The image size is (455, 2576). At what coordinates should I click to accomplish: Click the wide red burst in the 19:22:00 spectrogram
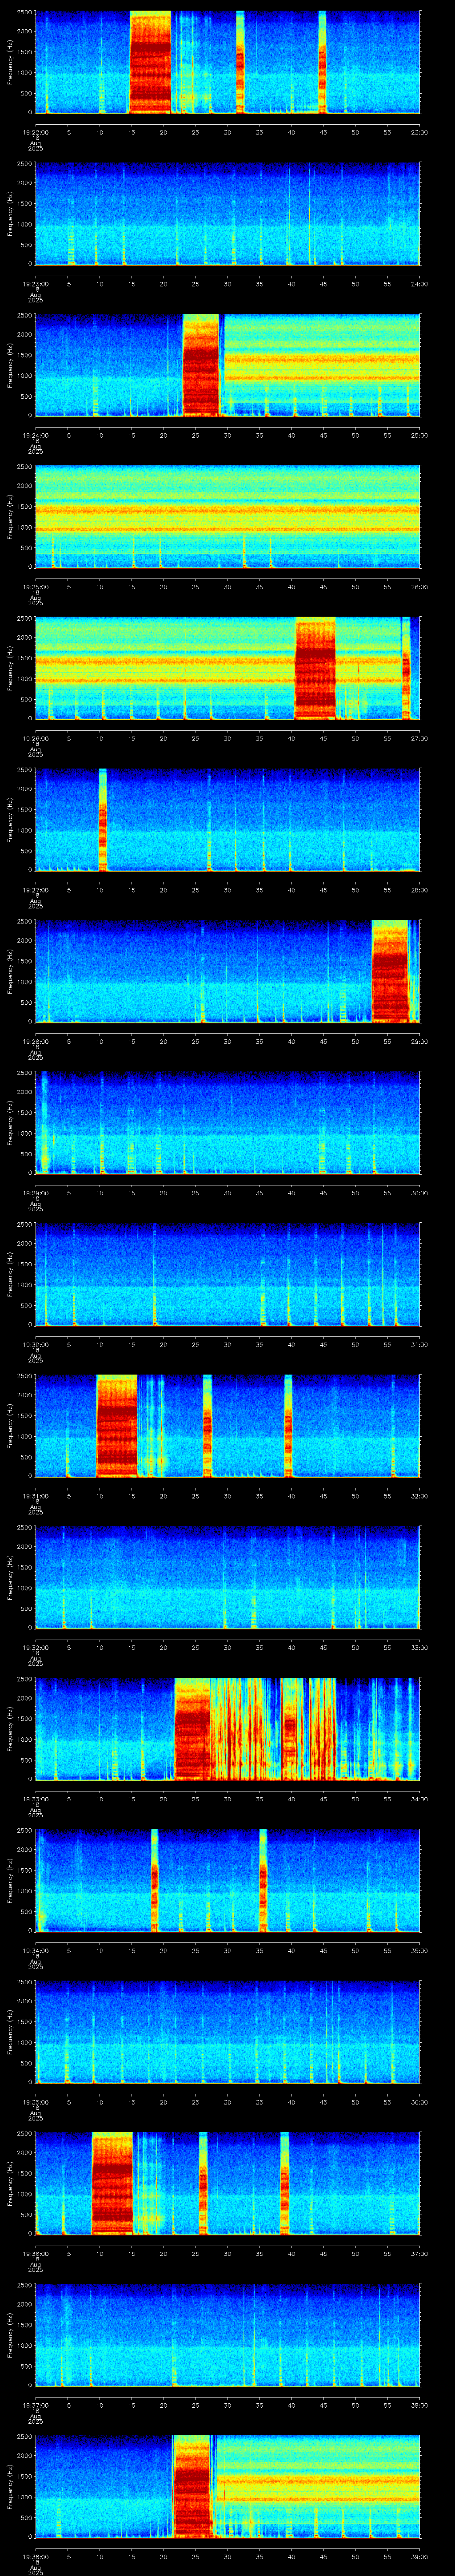(x=151, y=62)
